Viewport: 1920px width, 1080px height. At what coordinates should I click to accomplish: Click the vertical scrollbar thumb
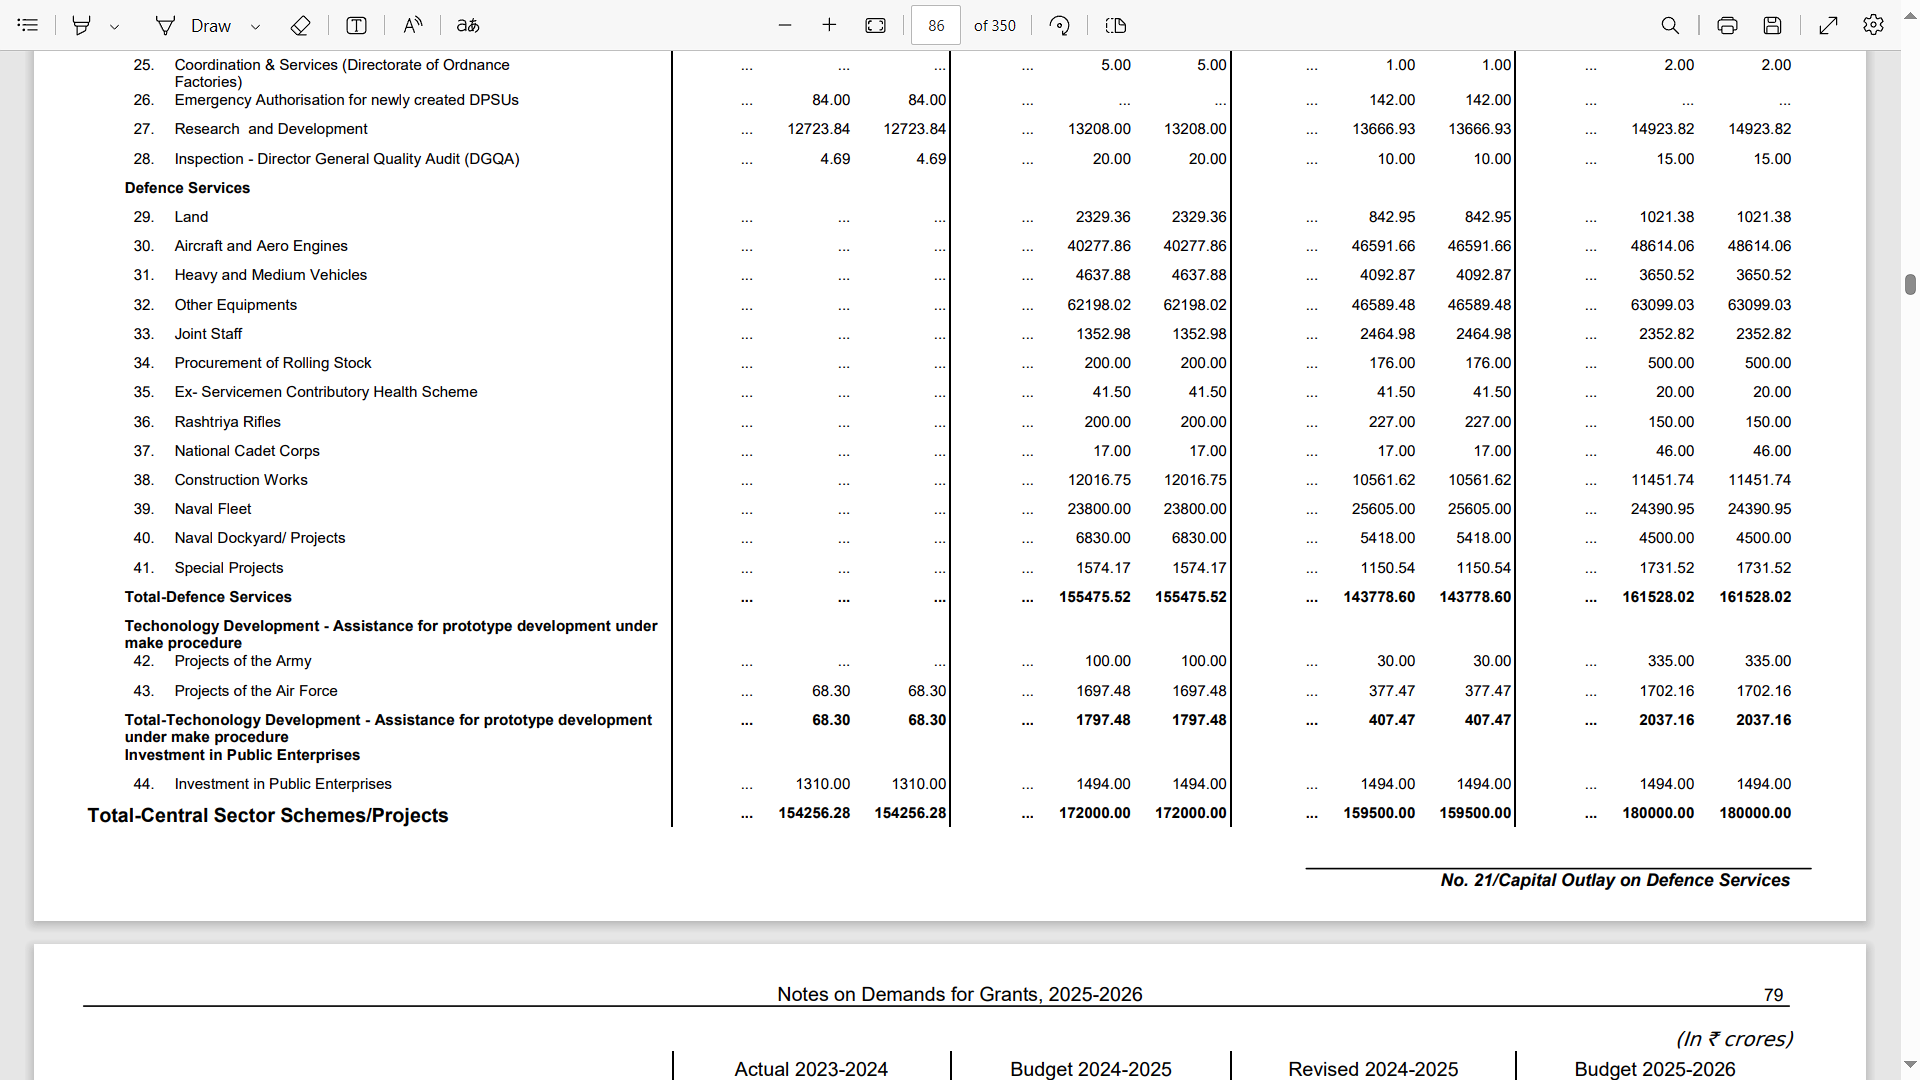tap(1910, 284)
